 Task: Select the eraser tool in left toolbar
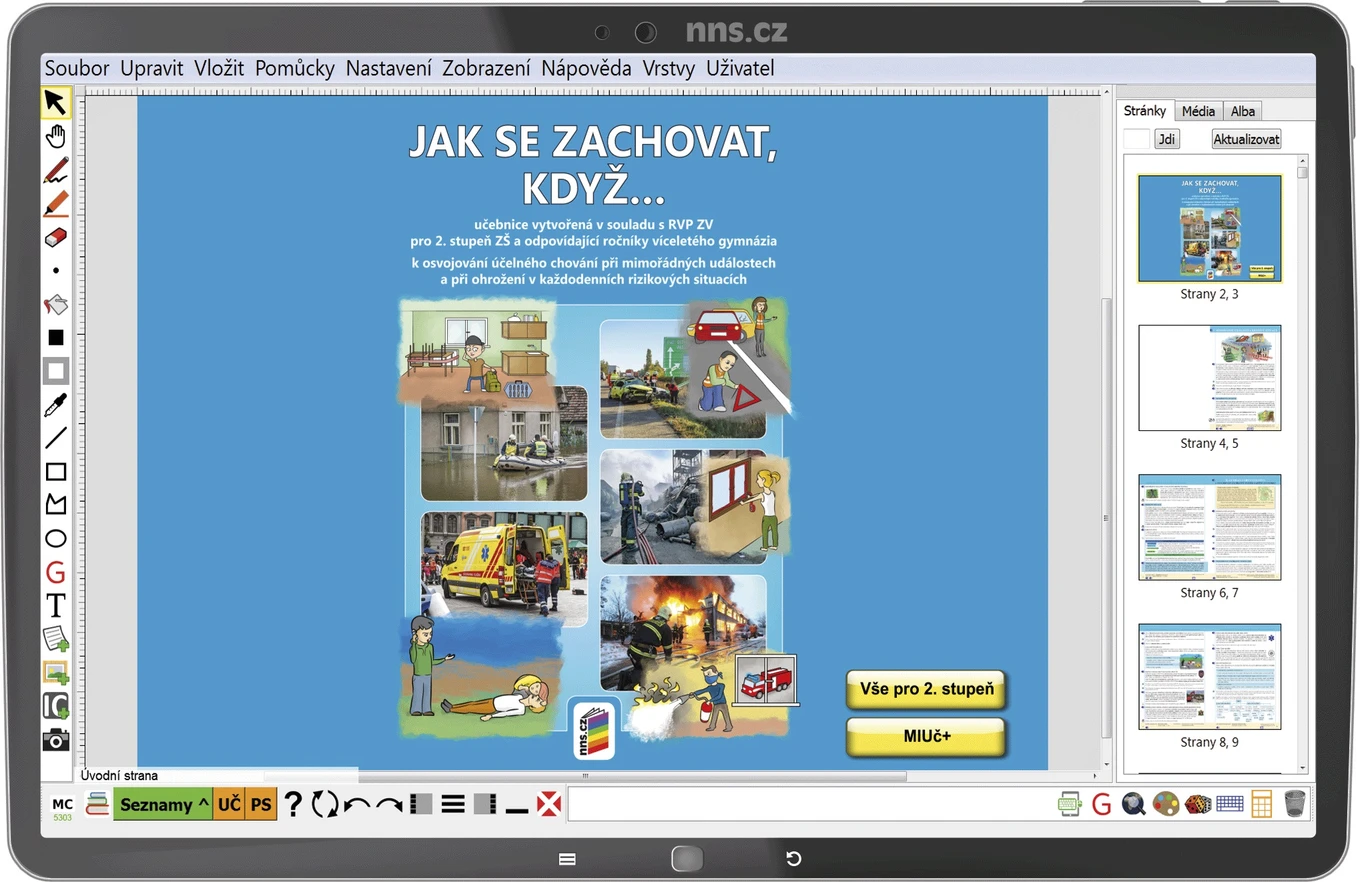(x=56, y=236)
